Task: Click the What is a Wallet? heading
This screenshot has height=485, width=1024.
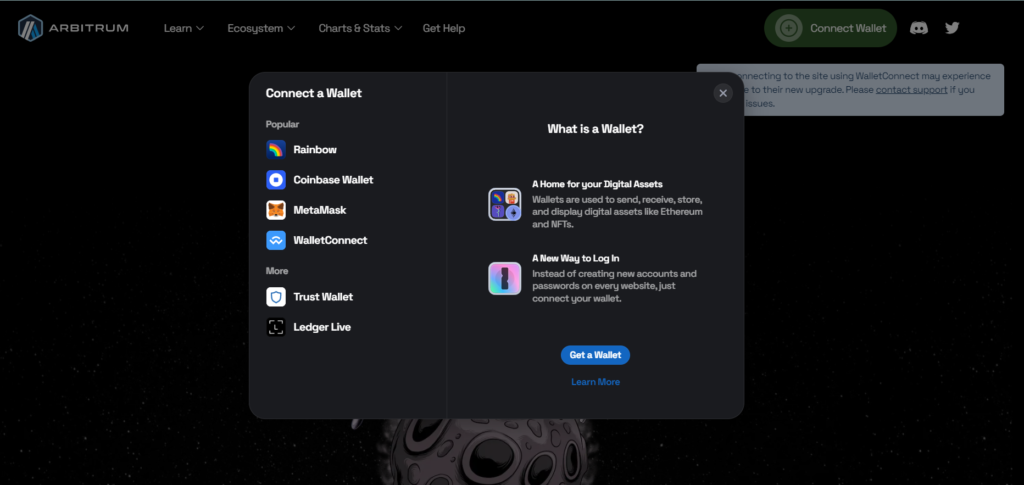Action: [x=595, y=129]
